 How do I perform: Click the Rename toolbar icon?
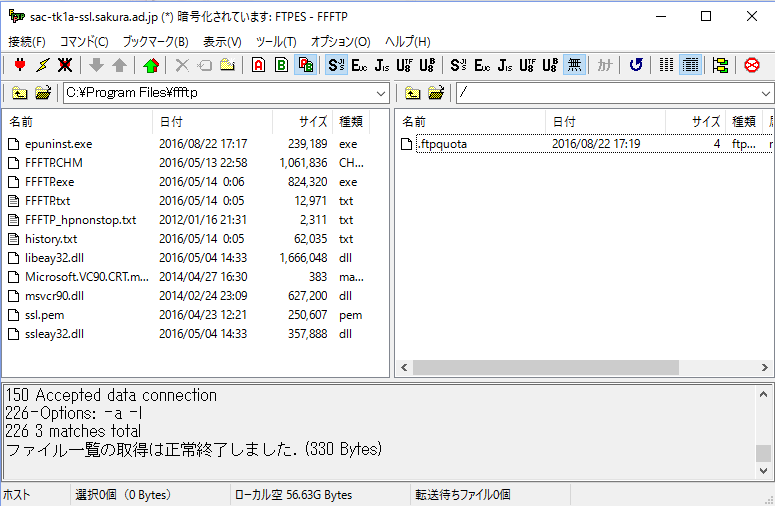[205, 65]
